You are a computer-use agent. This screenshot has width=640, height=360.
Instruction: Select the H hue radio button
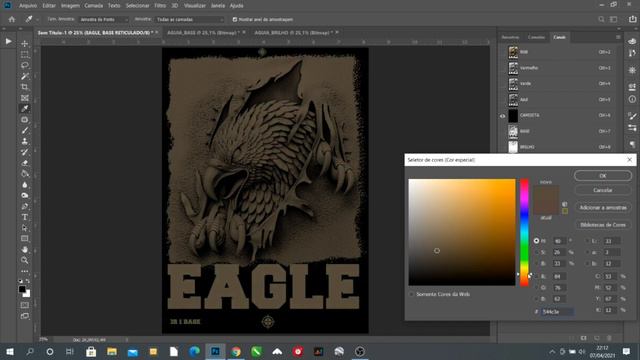536,241
